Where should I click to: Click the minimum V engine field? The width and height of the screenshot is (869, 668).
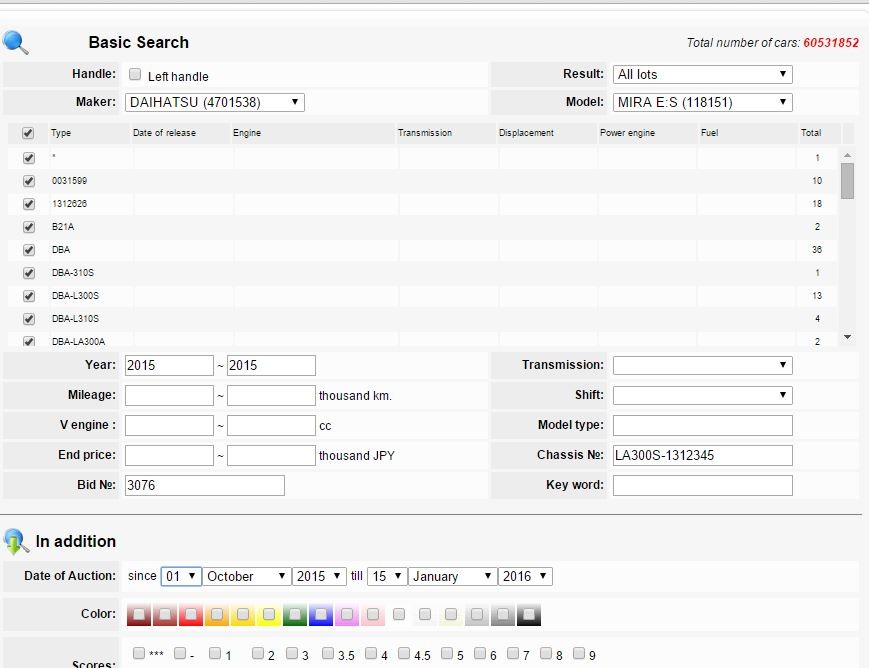pyautogui.click(x=169, y=426)
